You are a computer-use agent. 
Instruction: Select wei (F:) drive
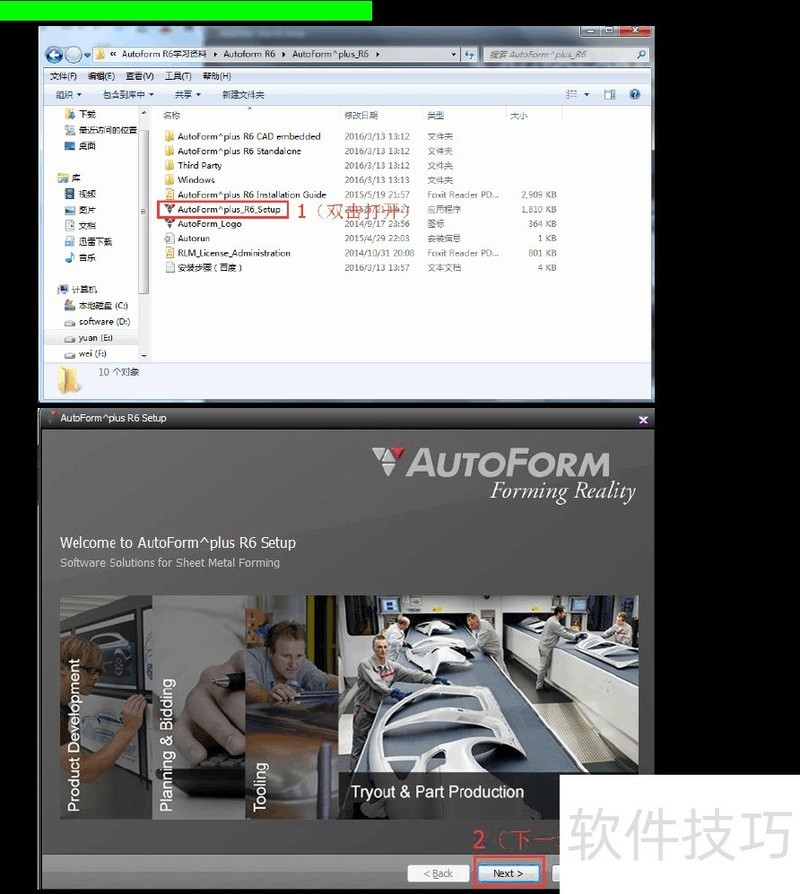[86, 353]
